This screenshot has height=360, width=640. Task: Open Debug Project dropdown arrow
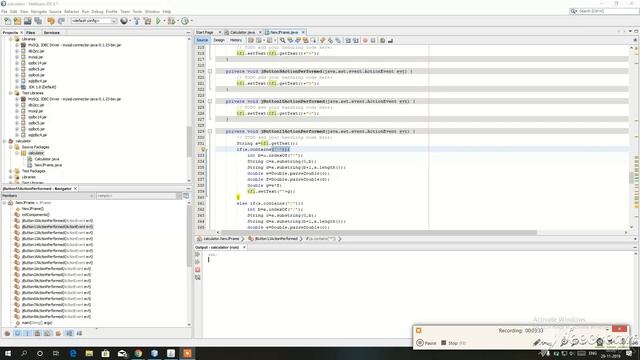click(178, 21)
